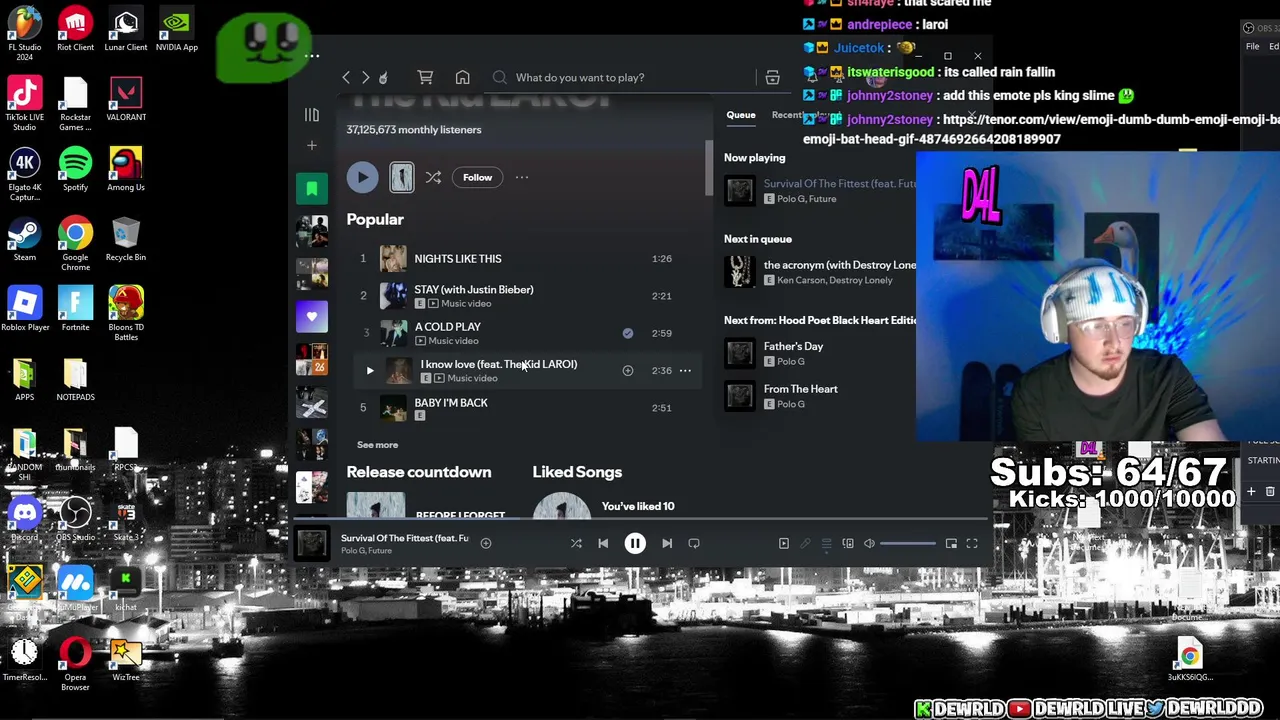Open the green bookmark playlist in the sidebar
The height and width of the screenshot is (720, 1280).
311,188
